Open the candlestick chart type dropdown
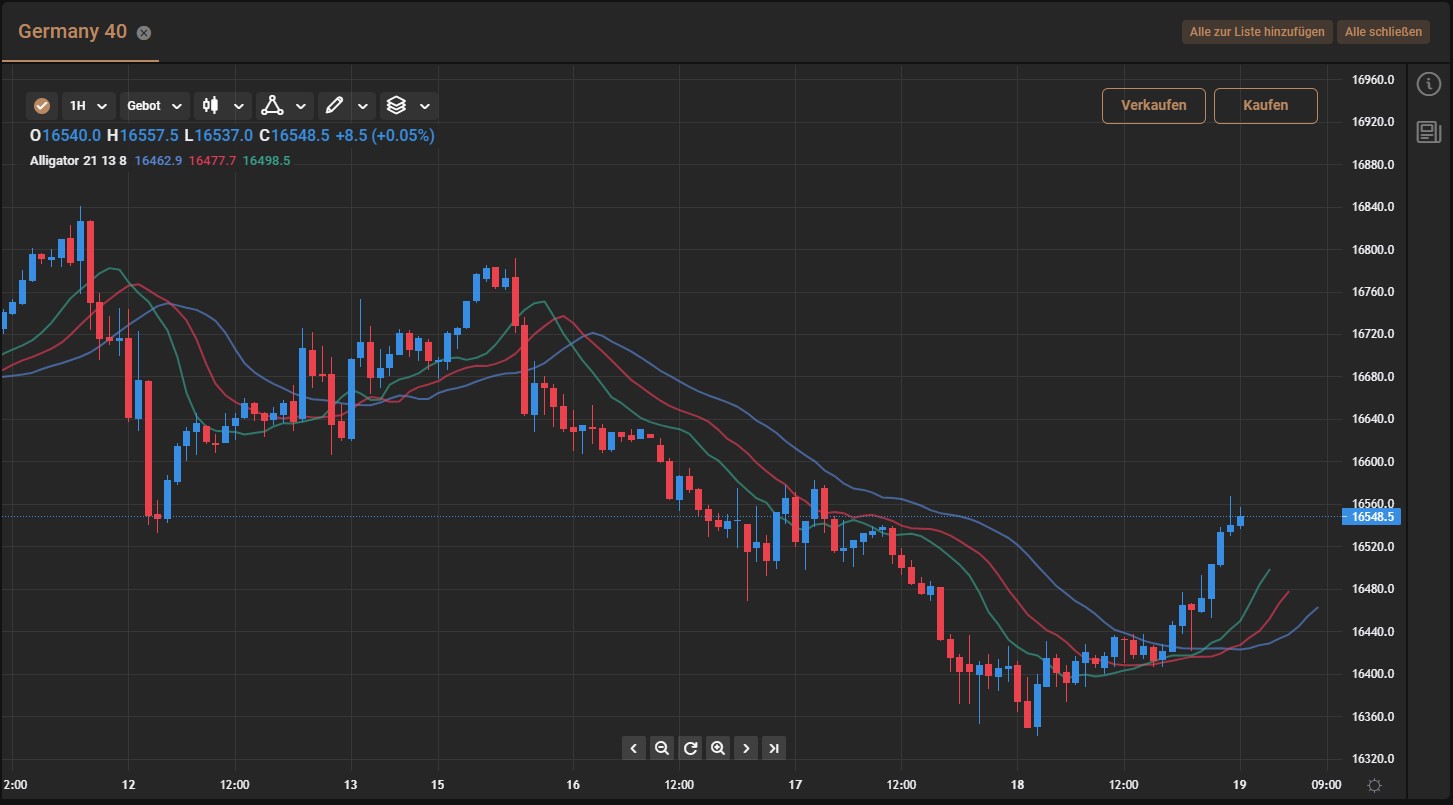The height and width of the screenshot is (805, 1453). (x=223, y=105)
